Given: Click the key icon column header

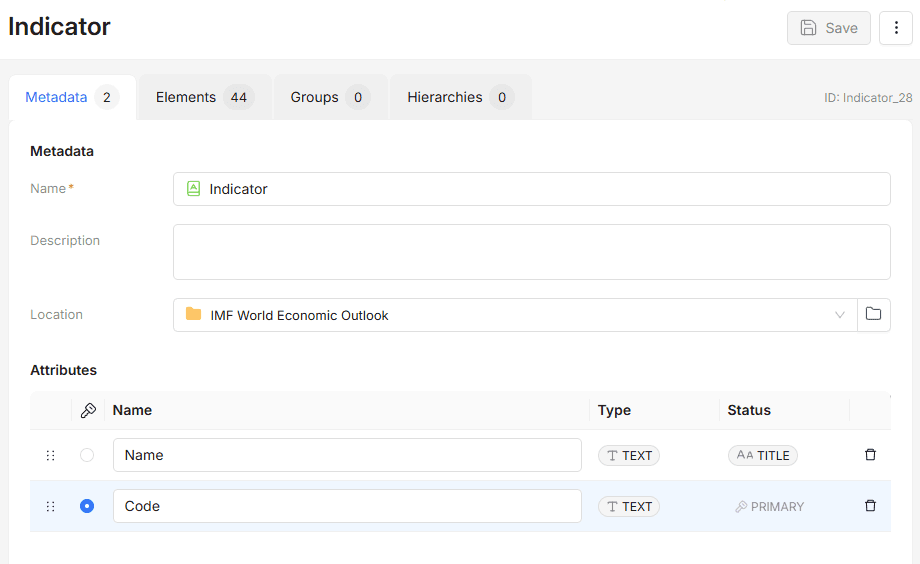Looking at the screenshot, I should pyautogui.click(x=88, y=410).
